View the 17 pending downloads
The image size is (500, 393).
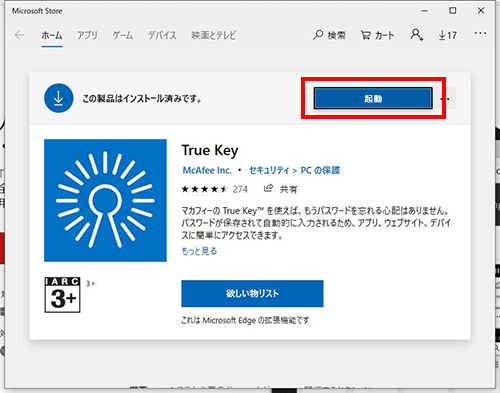coord(448,35)
